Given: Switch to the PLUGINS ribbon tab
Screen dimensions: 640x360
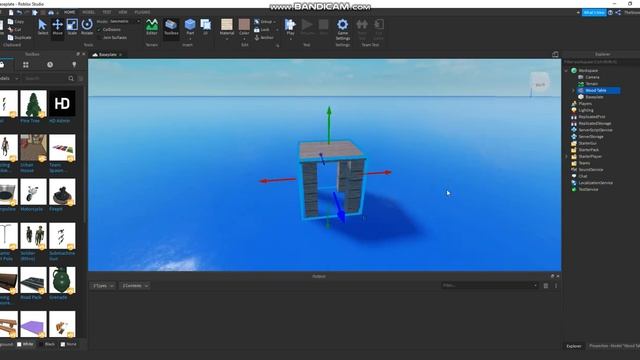Looking at the screenshot, I should point(142,13).
